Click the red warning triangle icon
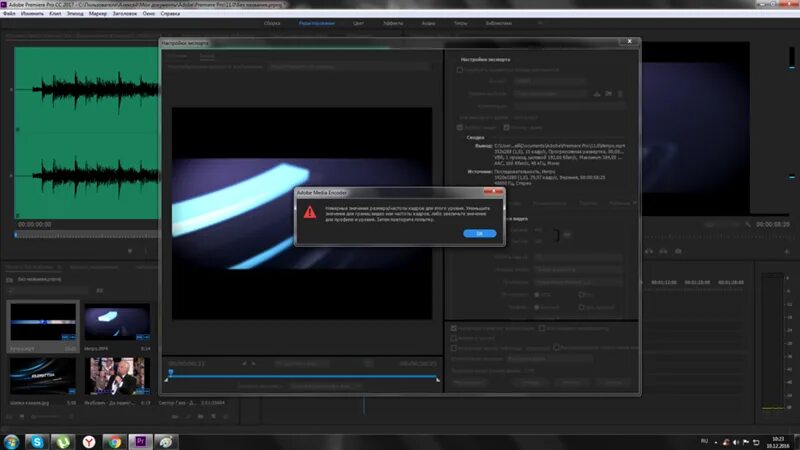This screenshot has width=800, height=450. 310,212
